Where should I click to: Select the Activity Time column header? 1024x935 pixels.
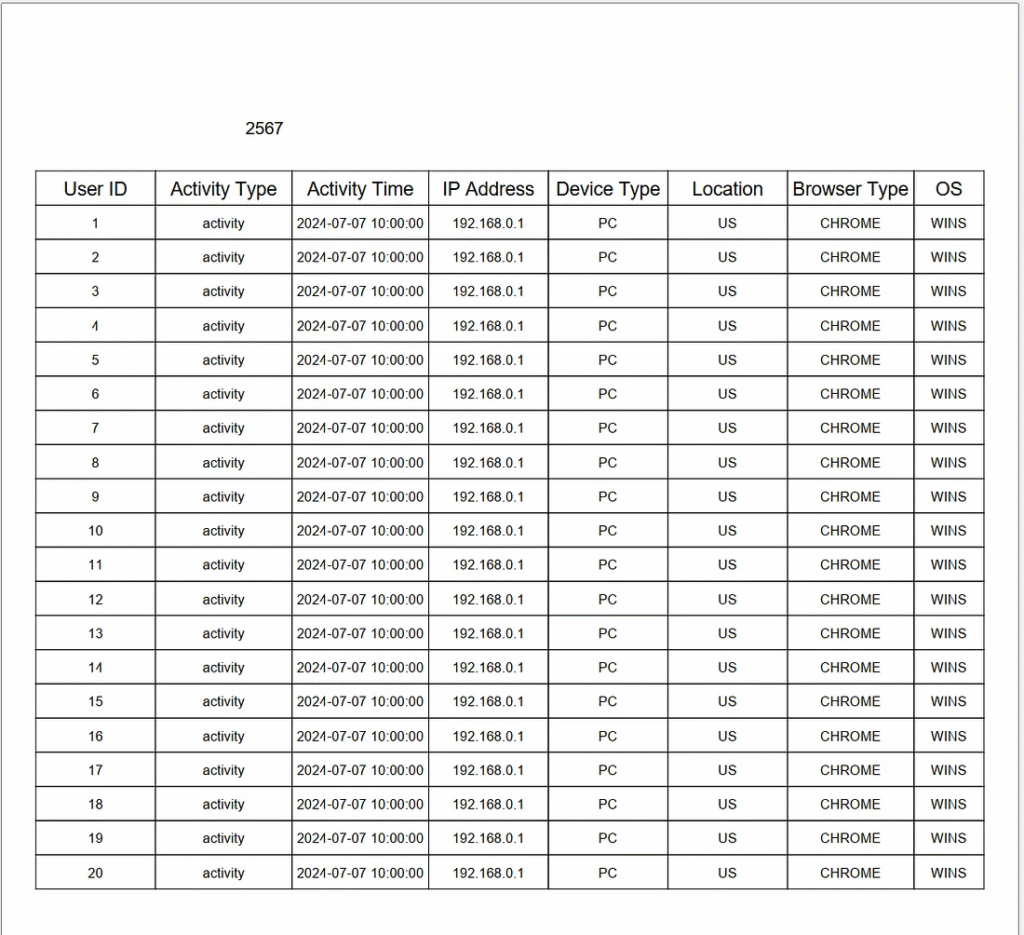pyautogui.click(x=360, y=189)
